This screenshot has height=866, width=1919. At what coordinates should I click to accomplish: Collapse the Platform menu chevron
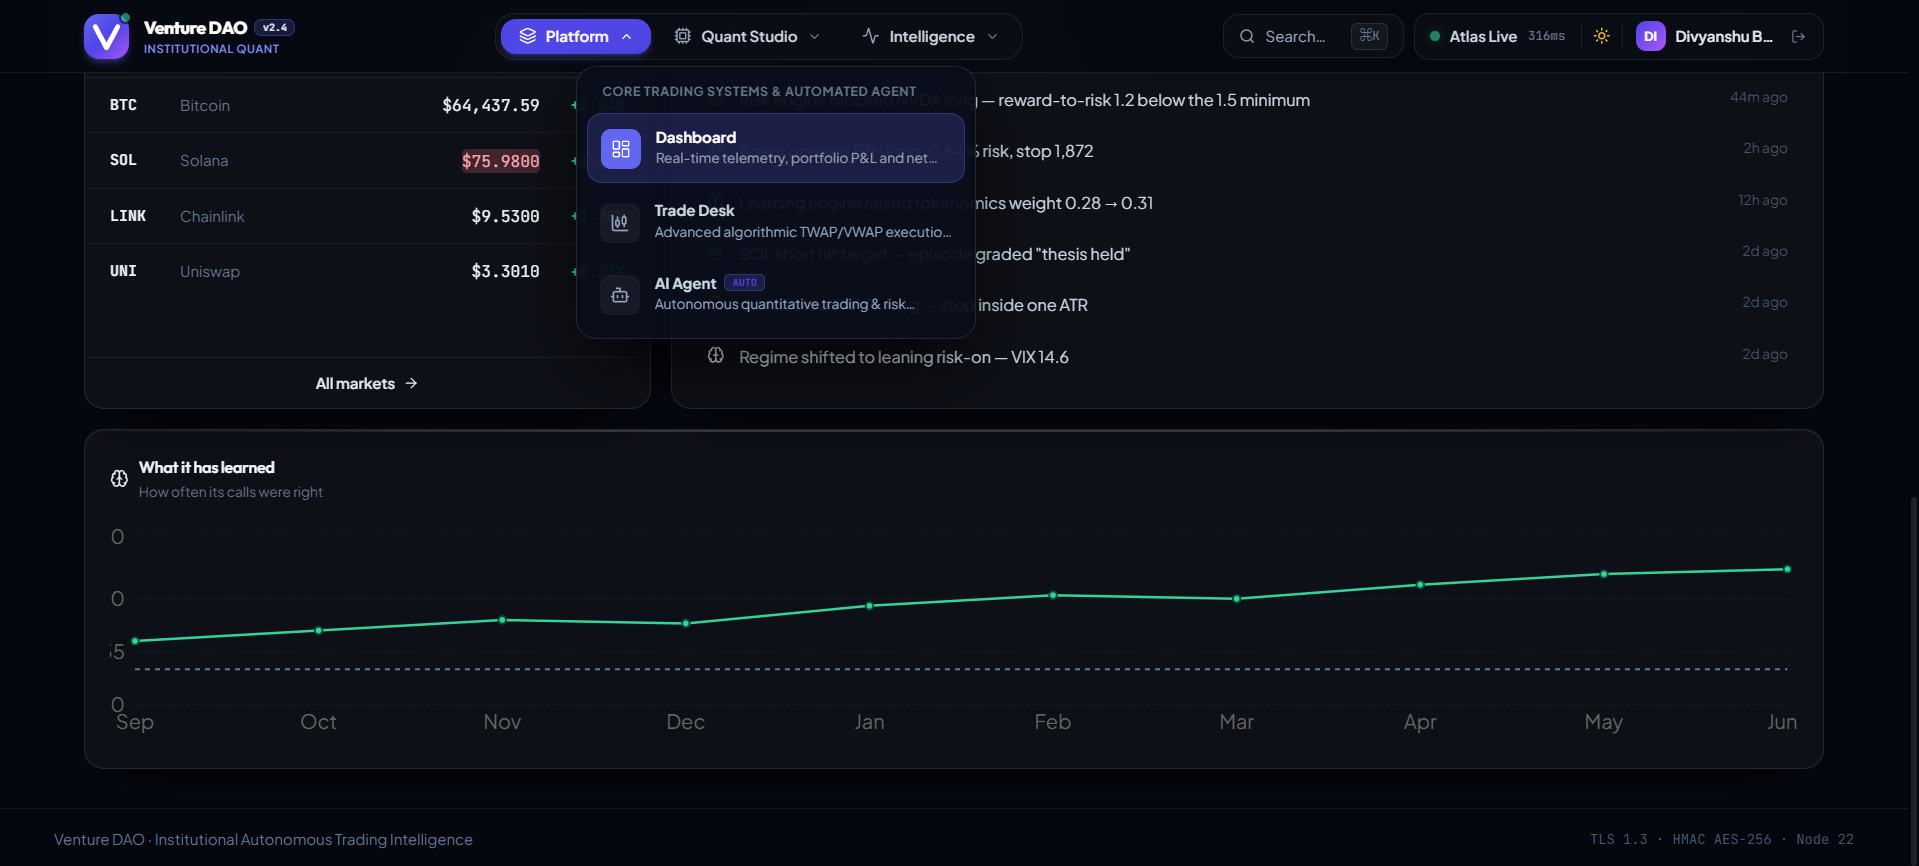point(627,37)
